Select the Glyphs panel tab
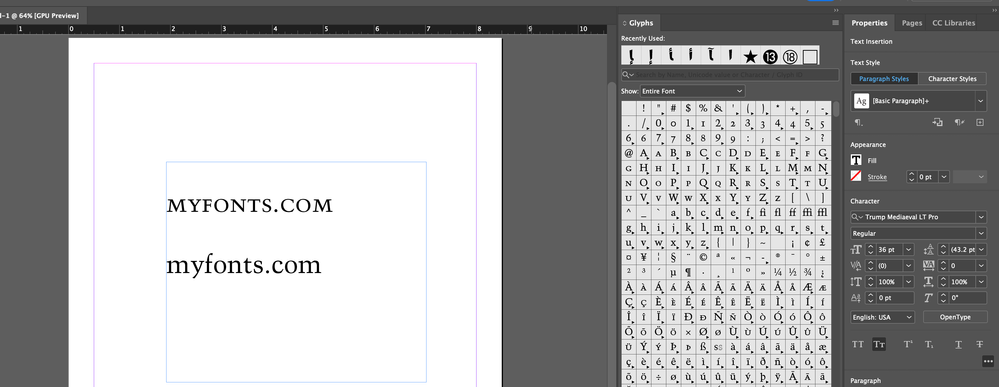The image size is (999, 387). (641, 23)
